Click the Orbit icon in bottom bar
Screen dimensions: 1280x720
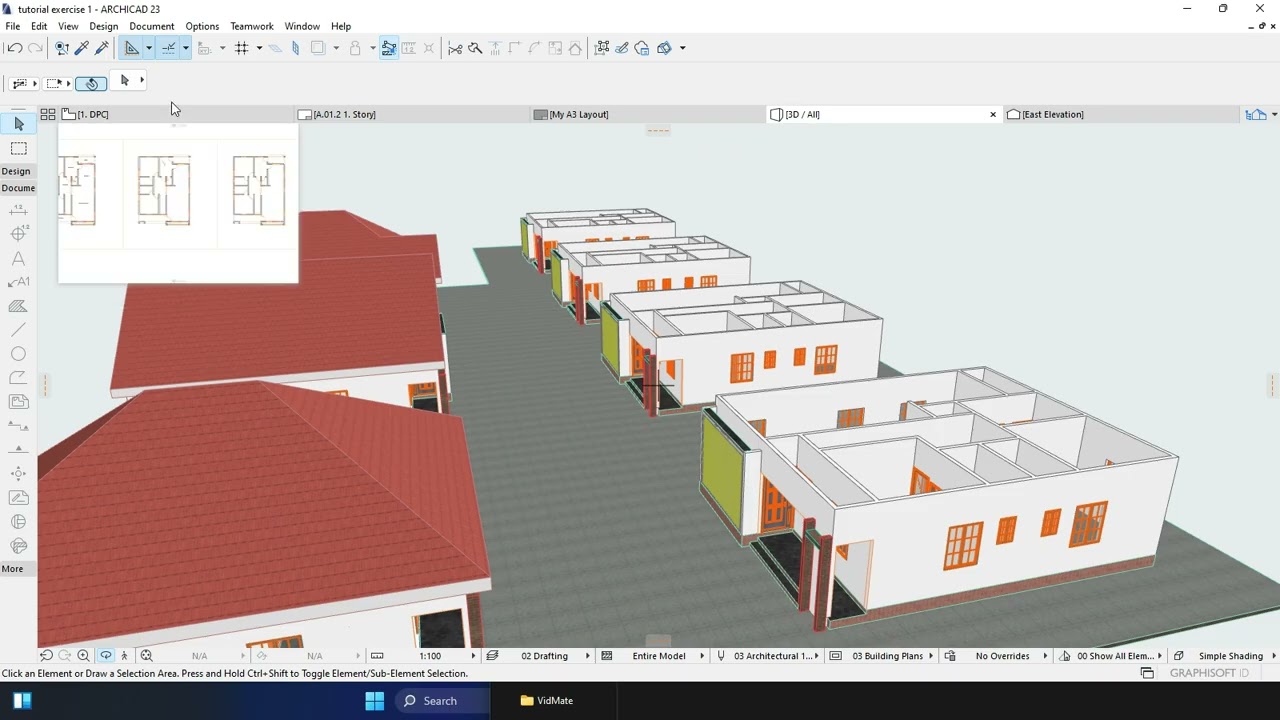(x=106, y=656)
